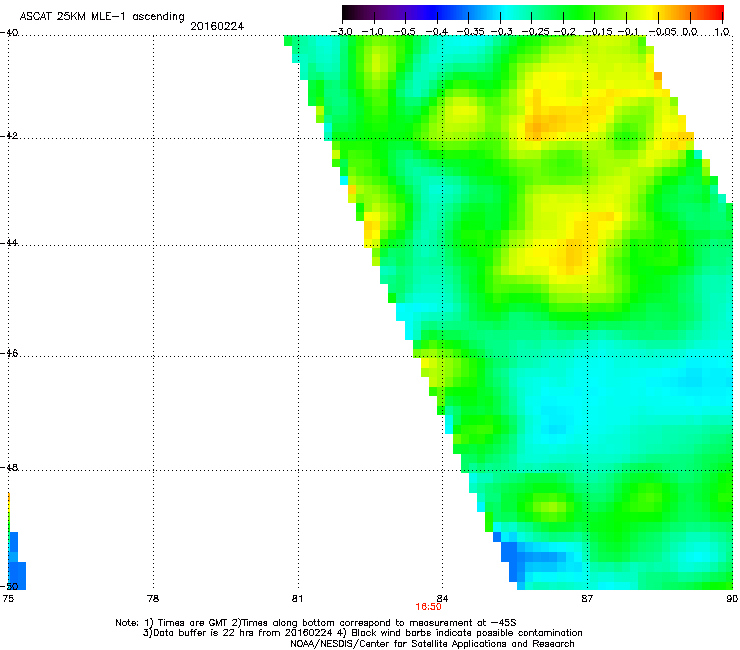Click the colorbar label -0.5
The image size is (740, 650).
point(404,32)
